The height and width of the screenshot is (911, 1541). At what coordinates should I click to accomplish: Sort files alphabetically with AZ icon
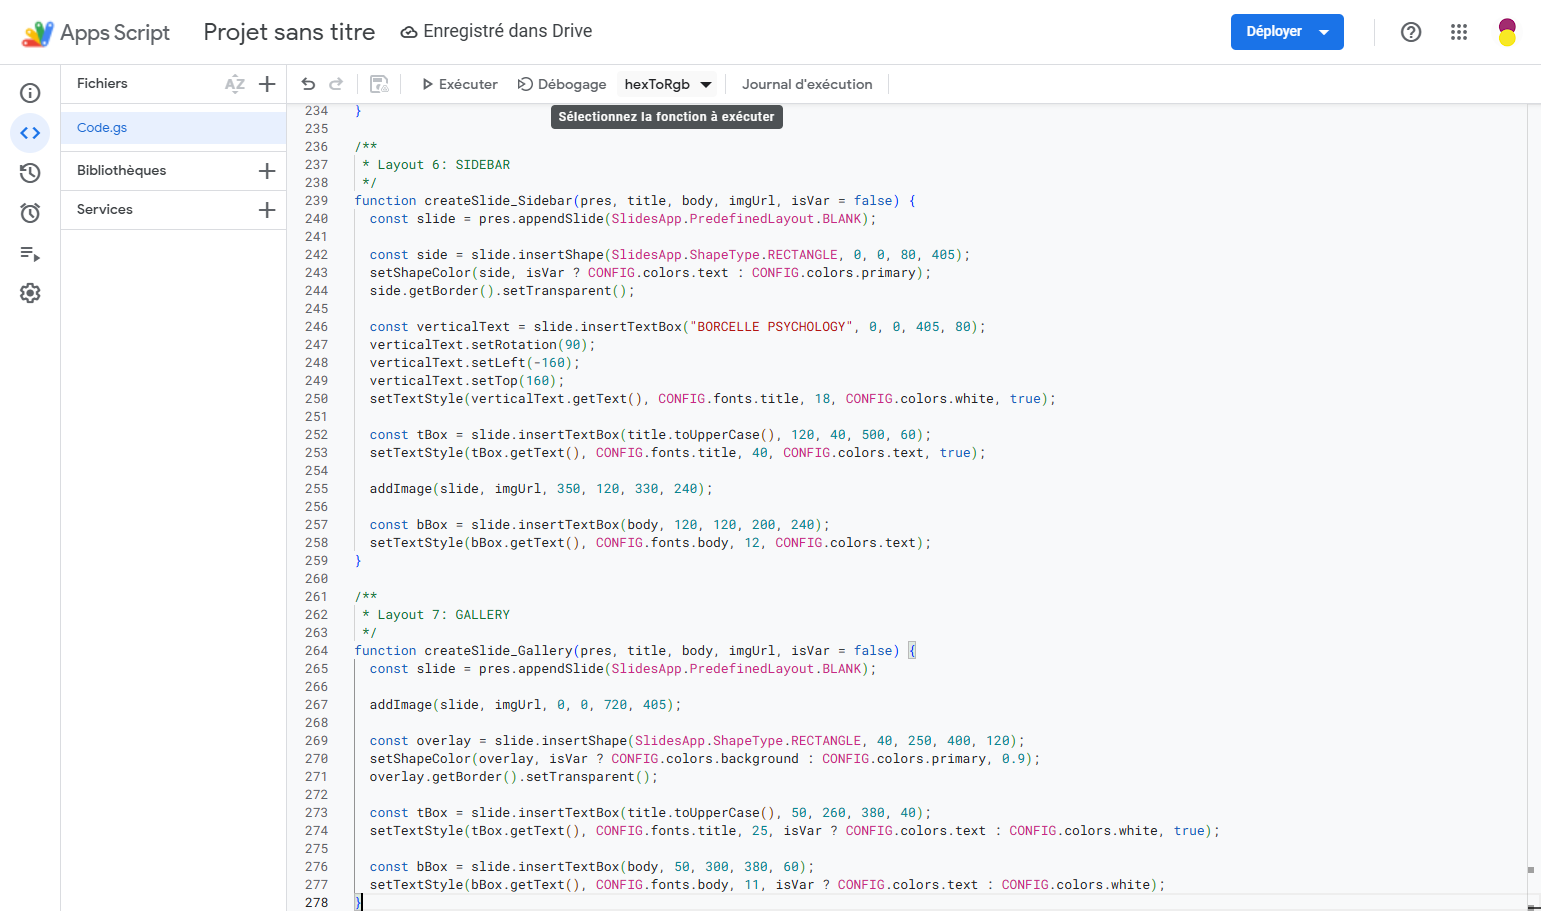click(x=235, y=84)
